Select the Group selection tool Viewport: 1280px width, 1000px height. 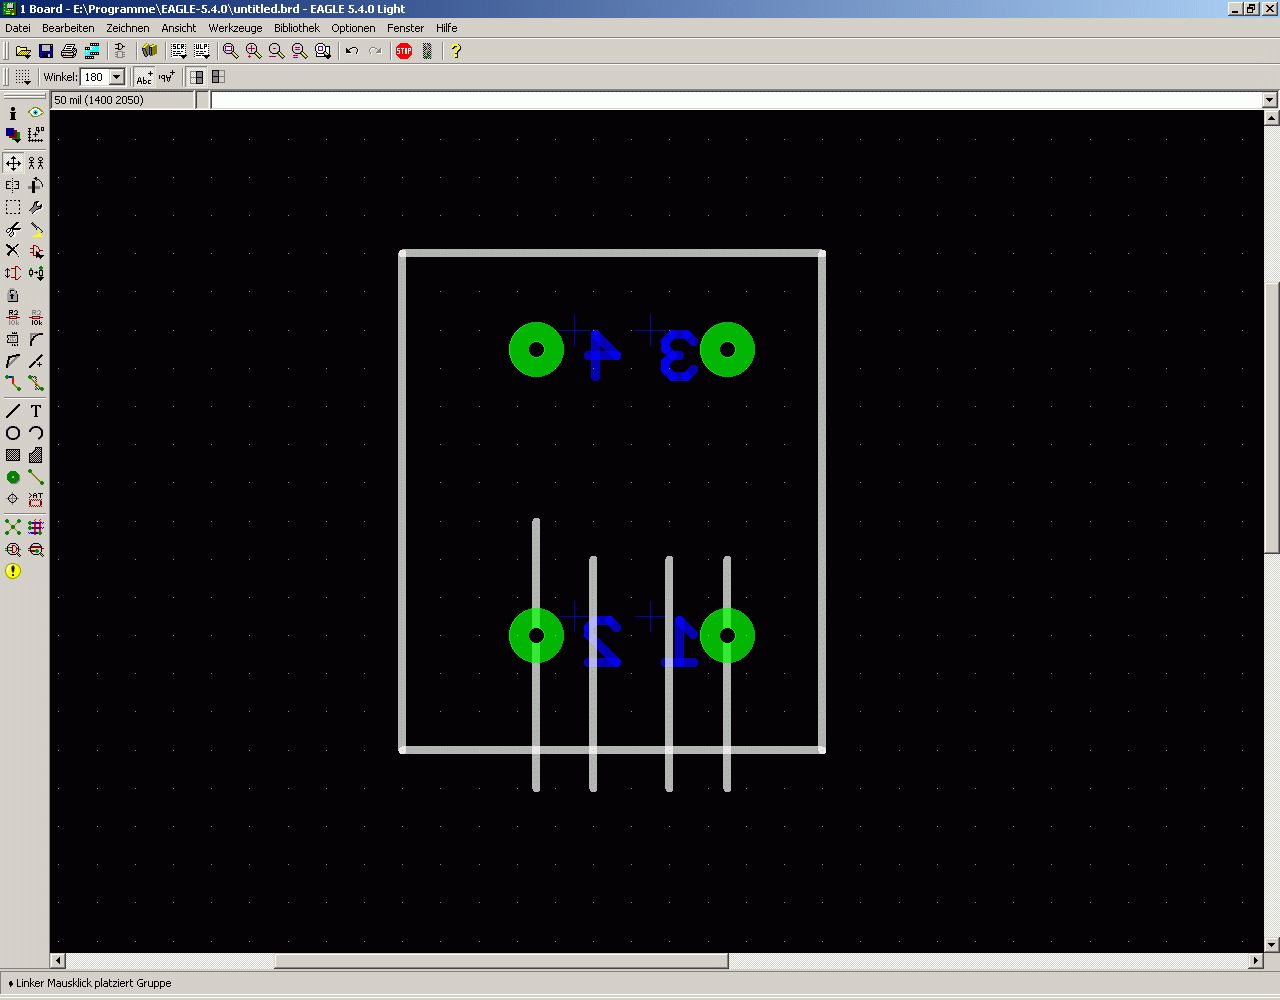click(13, 207)
